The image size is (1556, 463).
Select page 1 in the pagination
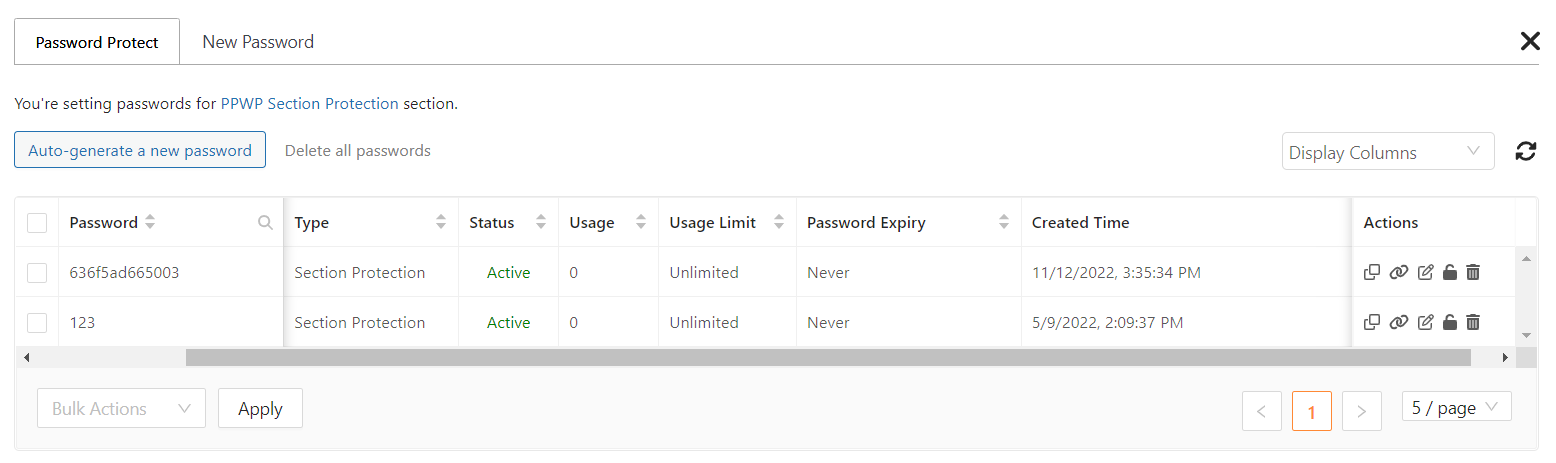[1312, 411]
